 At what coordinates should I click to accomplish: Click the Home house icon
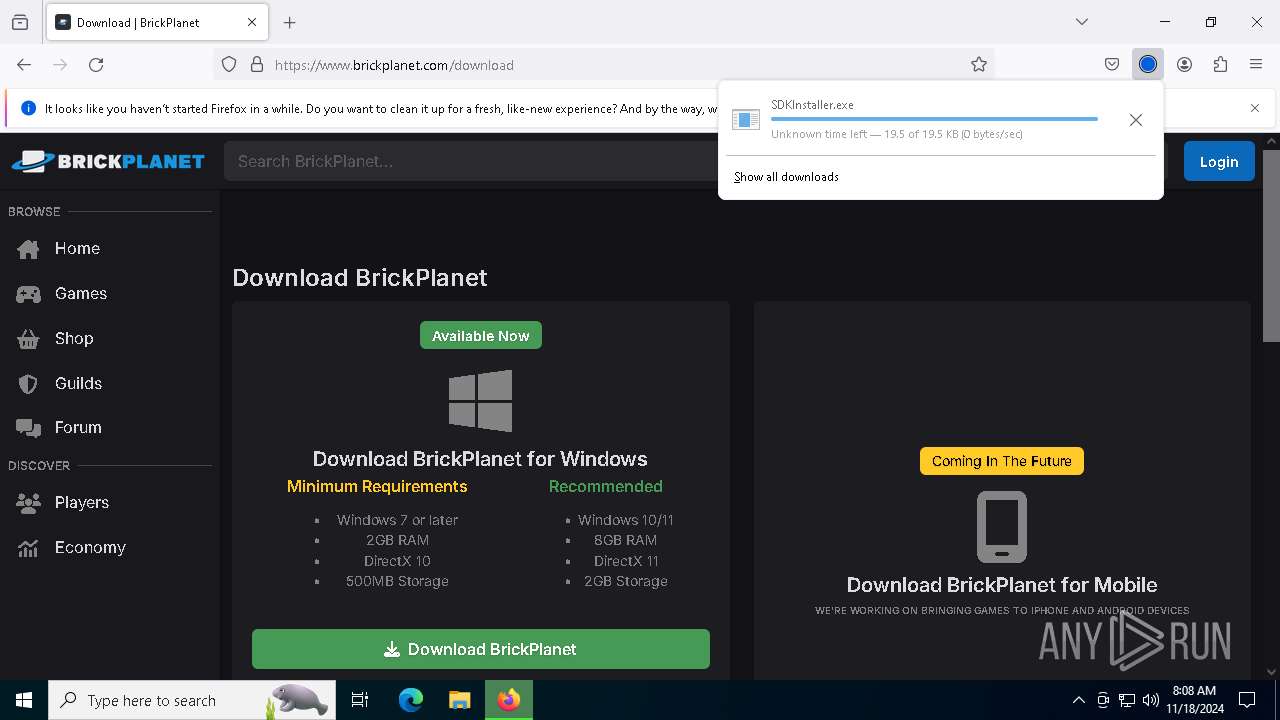tap(28, 249)
